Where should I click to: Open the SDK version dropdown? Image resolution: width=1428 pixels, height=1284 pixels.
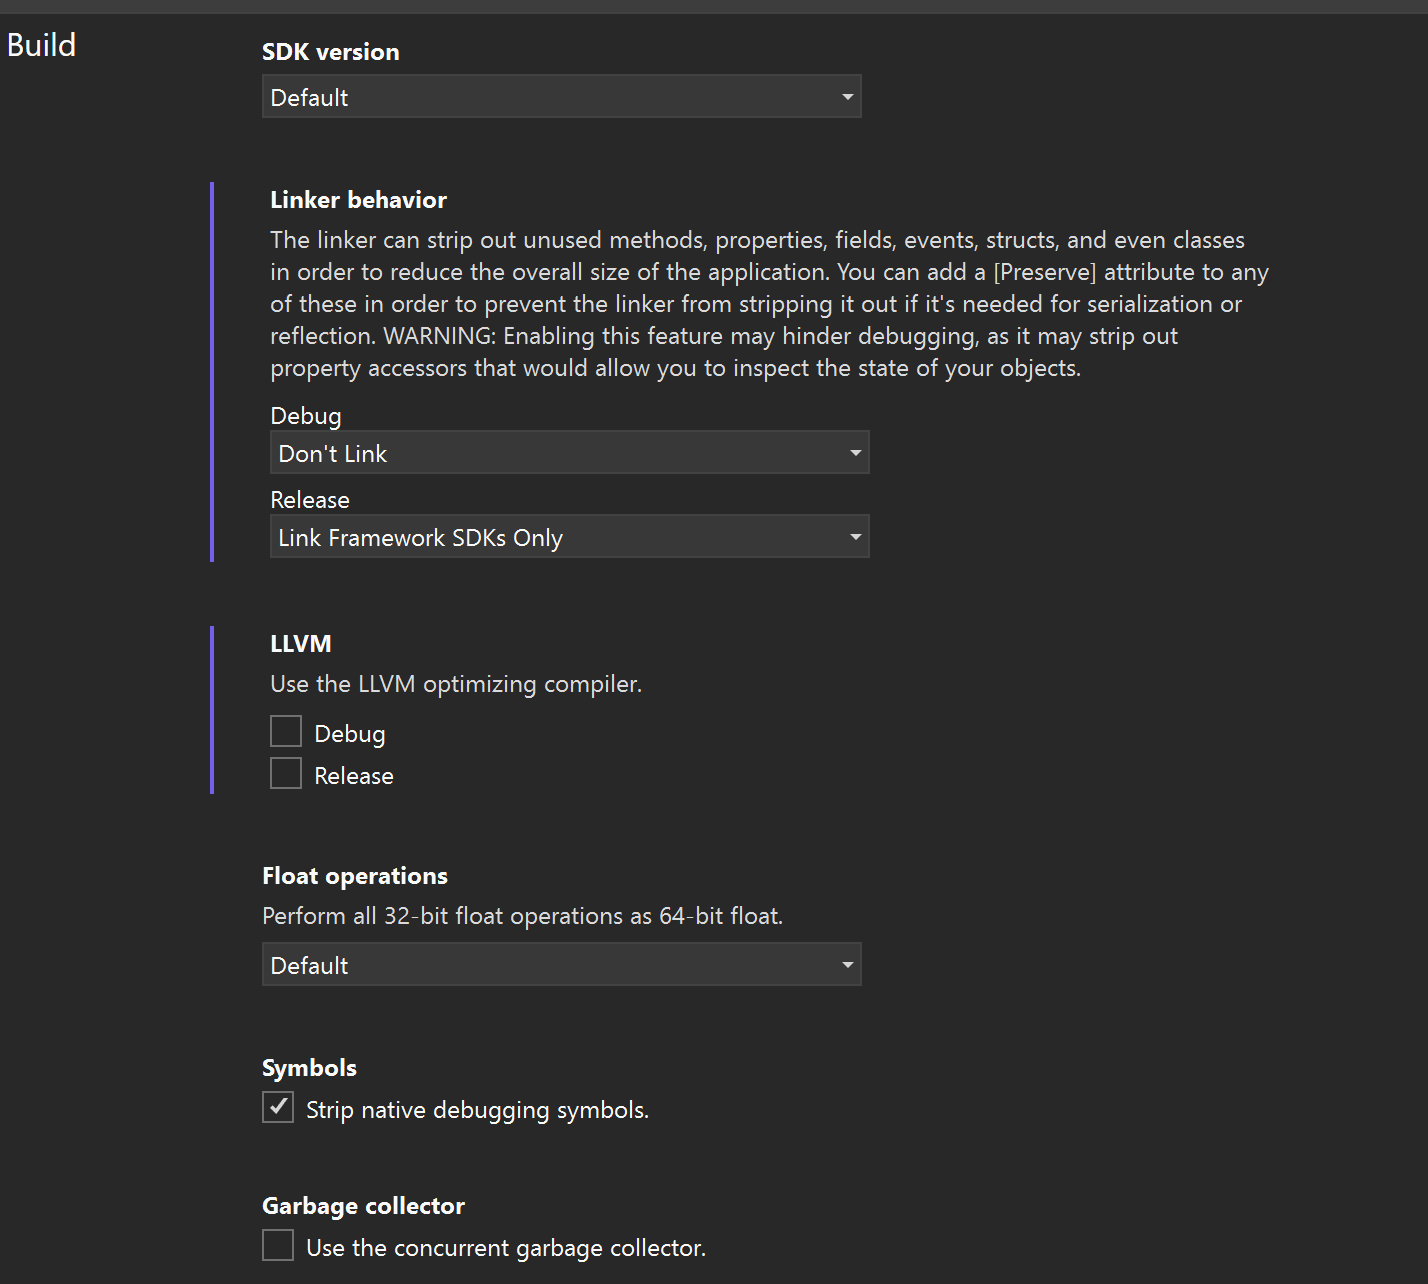(x=561, y=97)
